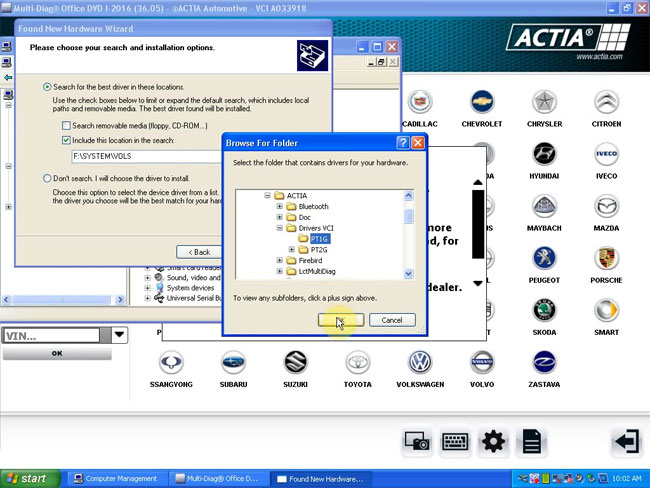The image size is (650, 488).
Task: Select 'Don't search' radio option
Action: pos(47,178)
